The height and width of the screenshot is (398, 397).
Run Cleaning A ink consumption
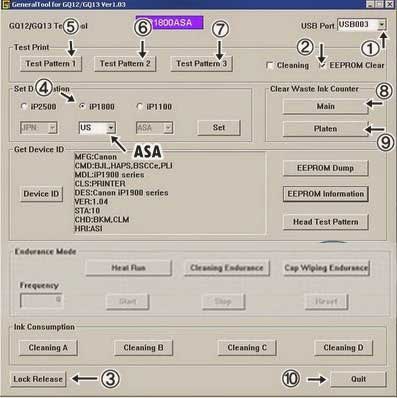click(48, 348)
